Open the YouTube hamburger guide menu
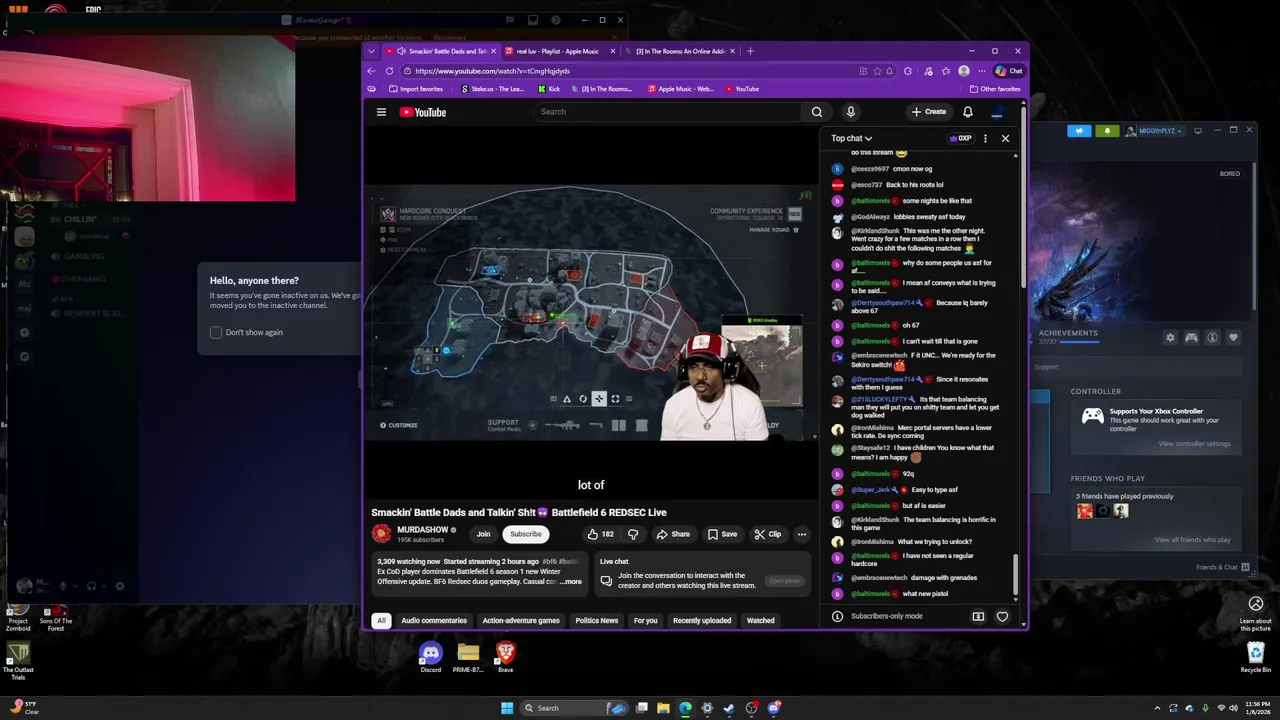Image resolution: width=1280 pixels, height=720 pixels. (381, 112)
